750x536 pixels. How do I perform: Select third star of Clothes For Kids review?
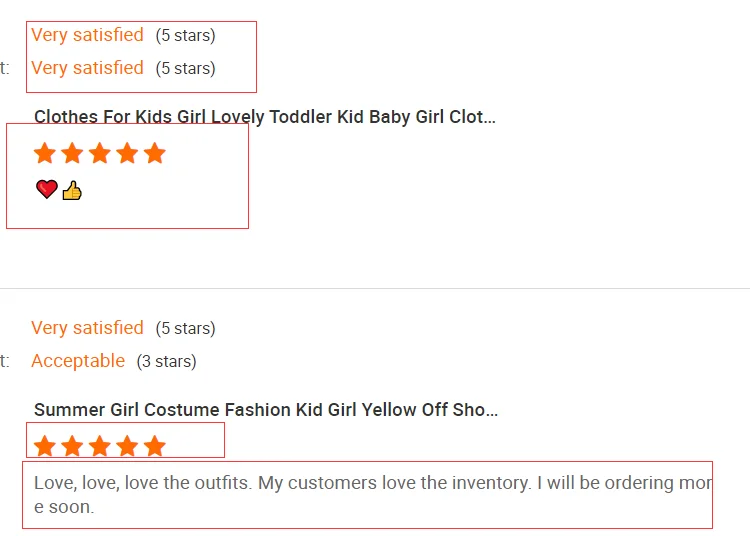99,153
